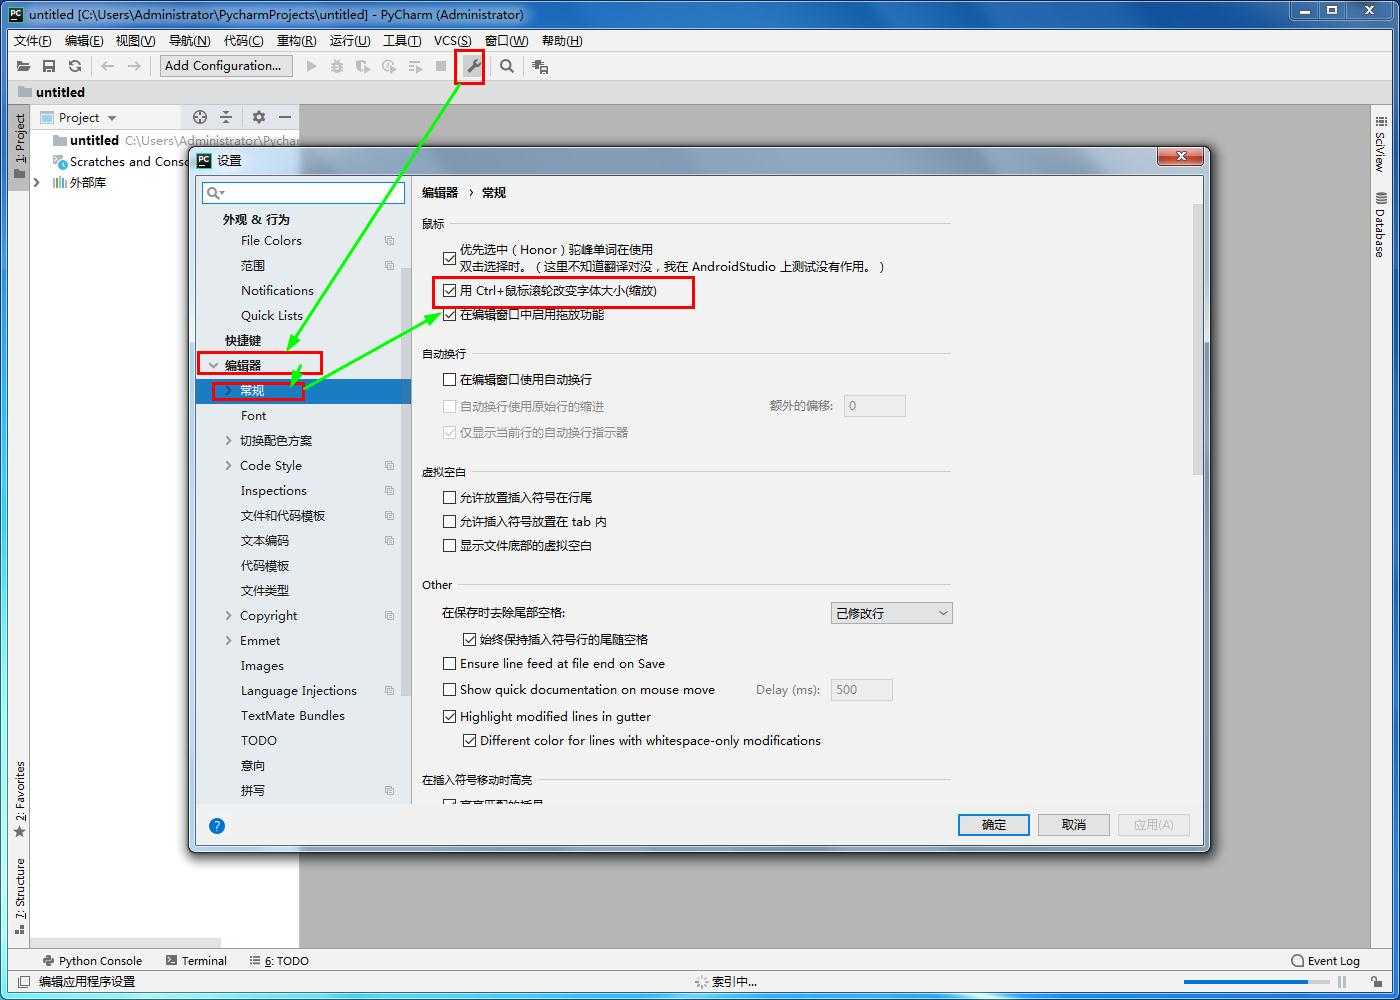The height and width of the screenshot is (1000, 1400).
Task: Open the Project view selector dropdown
Action: 79,117
